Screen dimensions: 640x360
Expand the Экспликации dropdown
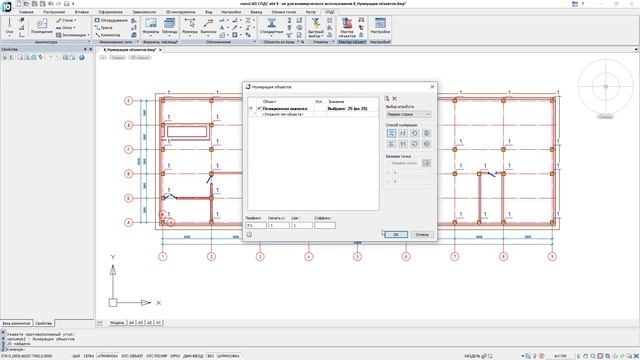click(89, 35)
